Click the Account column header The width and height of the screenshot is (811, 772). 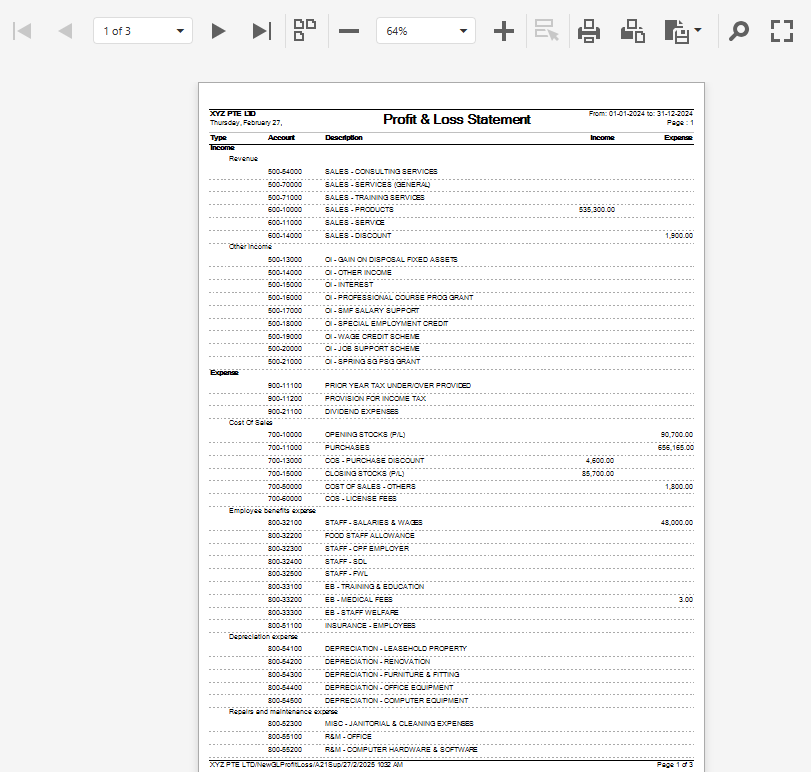coord(281,137)
